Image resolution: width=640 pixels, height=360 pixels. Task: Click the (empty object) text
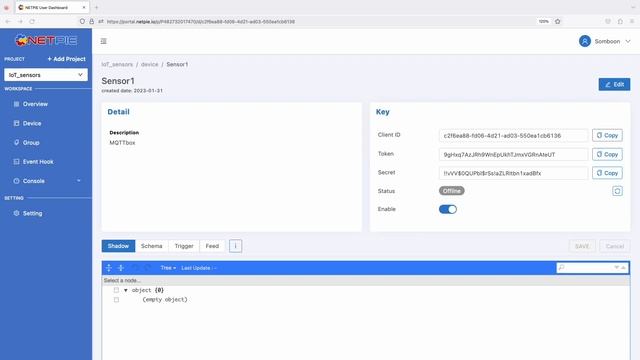(165, 300)
